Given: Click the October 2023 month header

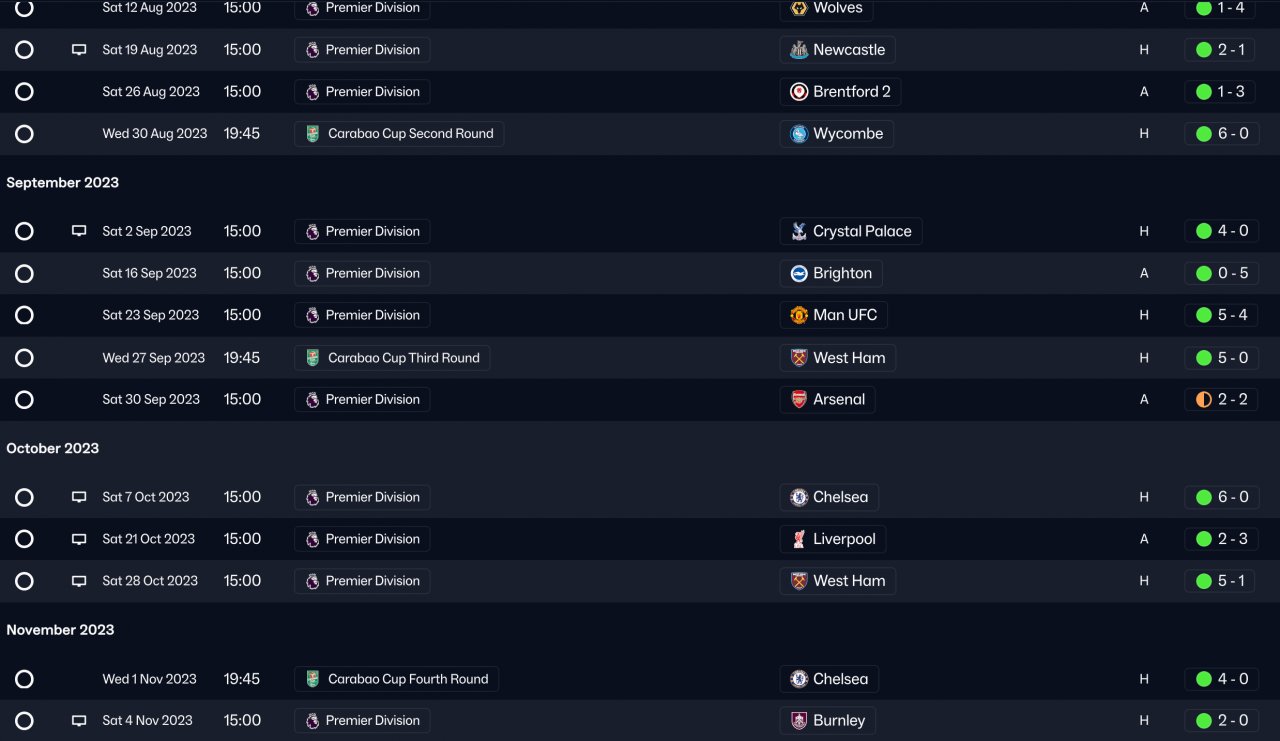Looking at the screenshot, I should click(53, 449).
